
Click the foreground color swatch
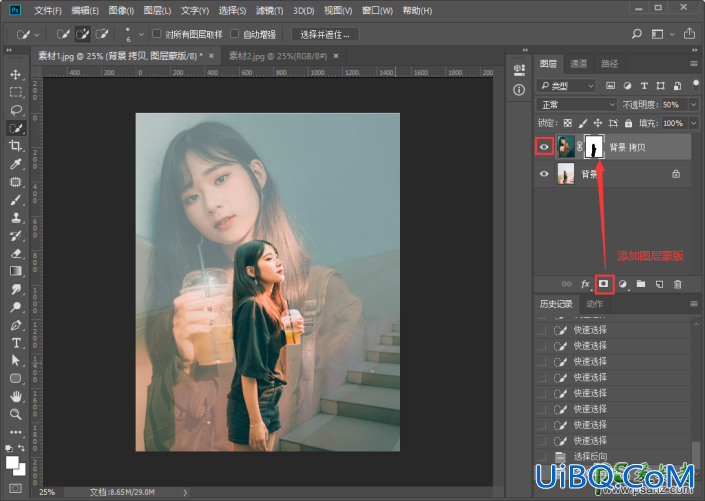click(x=12, y=463)
